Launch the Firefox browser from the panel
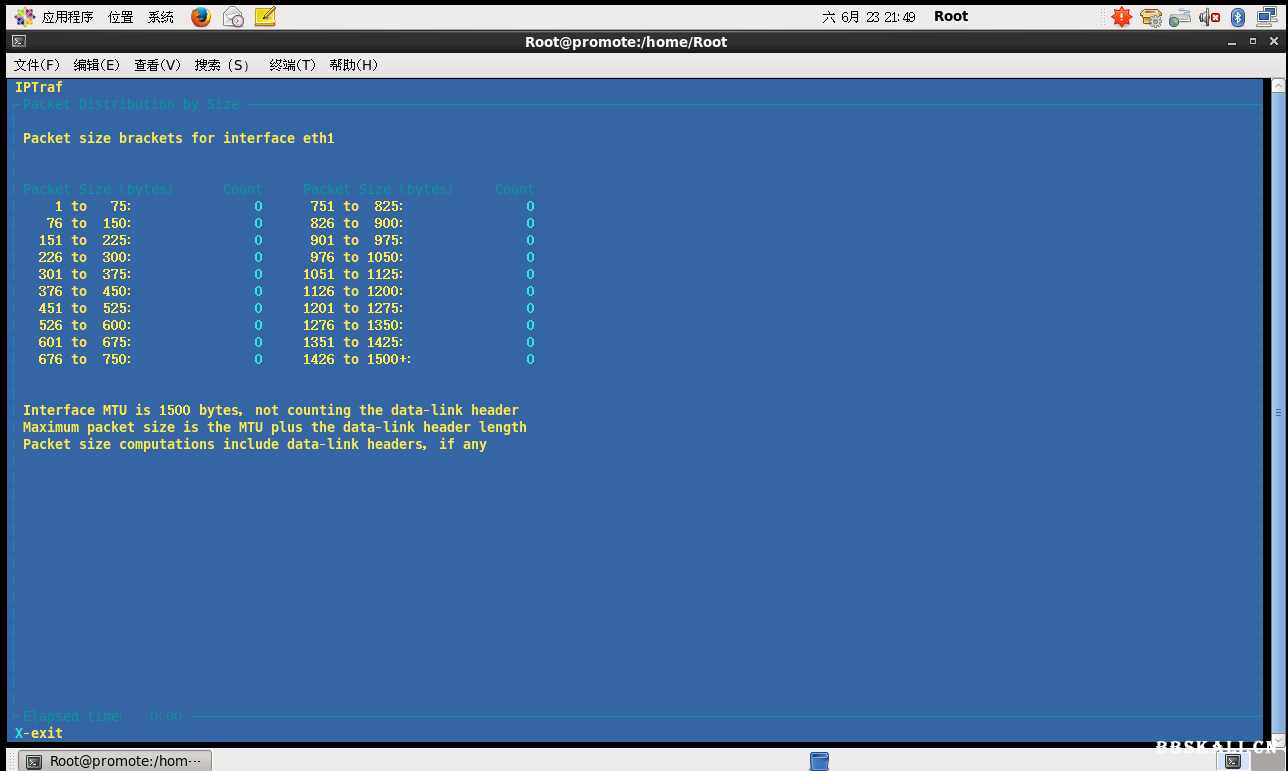Image resolution: width=1288 pixels, height=771 pixels. pyautogui.click(x=201, y=16)
